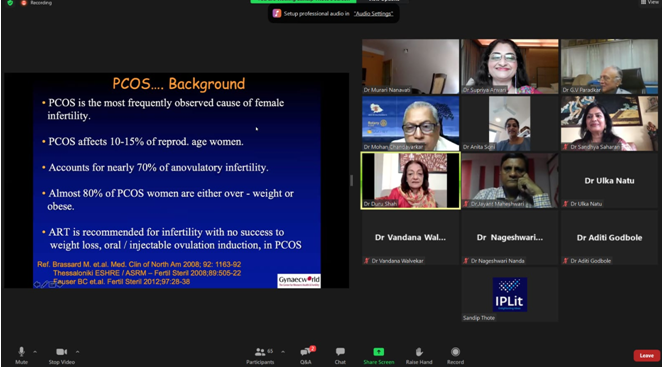
Task: Click the divider handle between slide and gallery
Action: point(351,181)
